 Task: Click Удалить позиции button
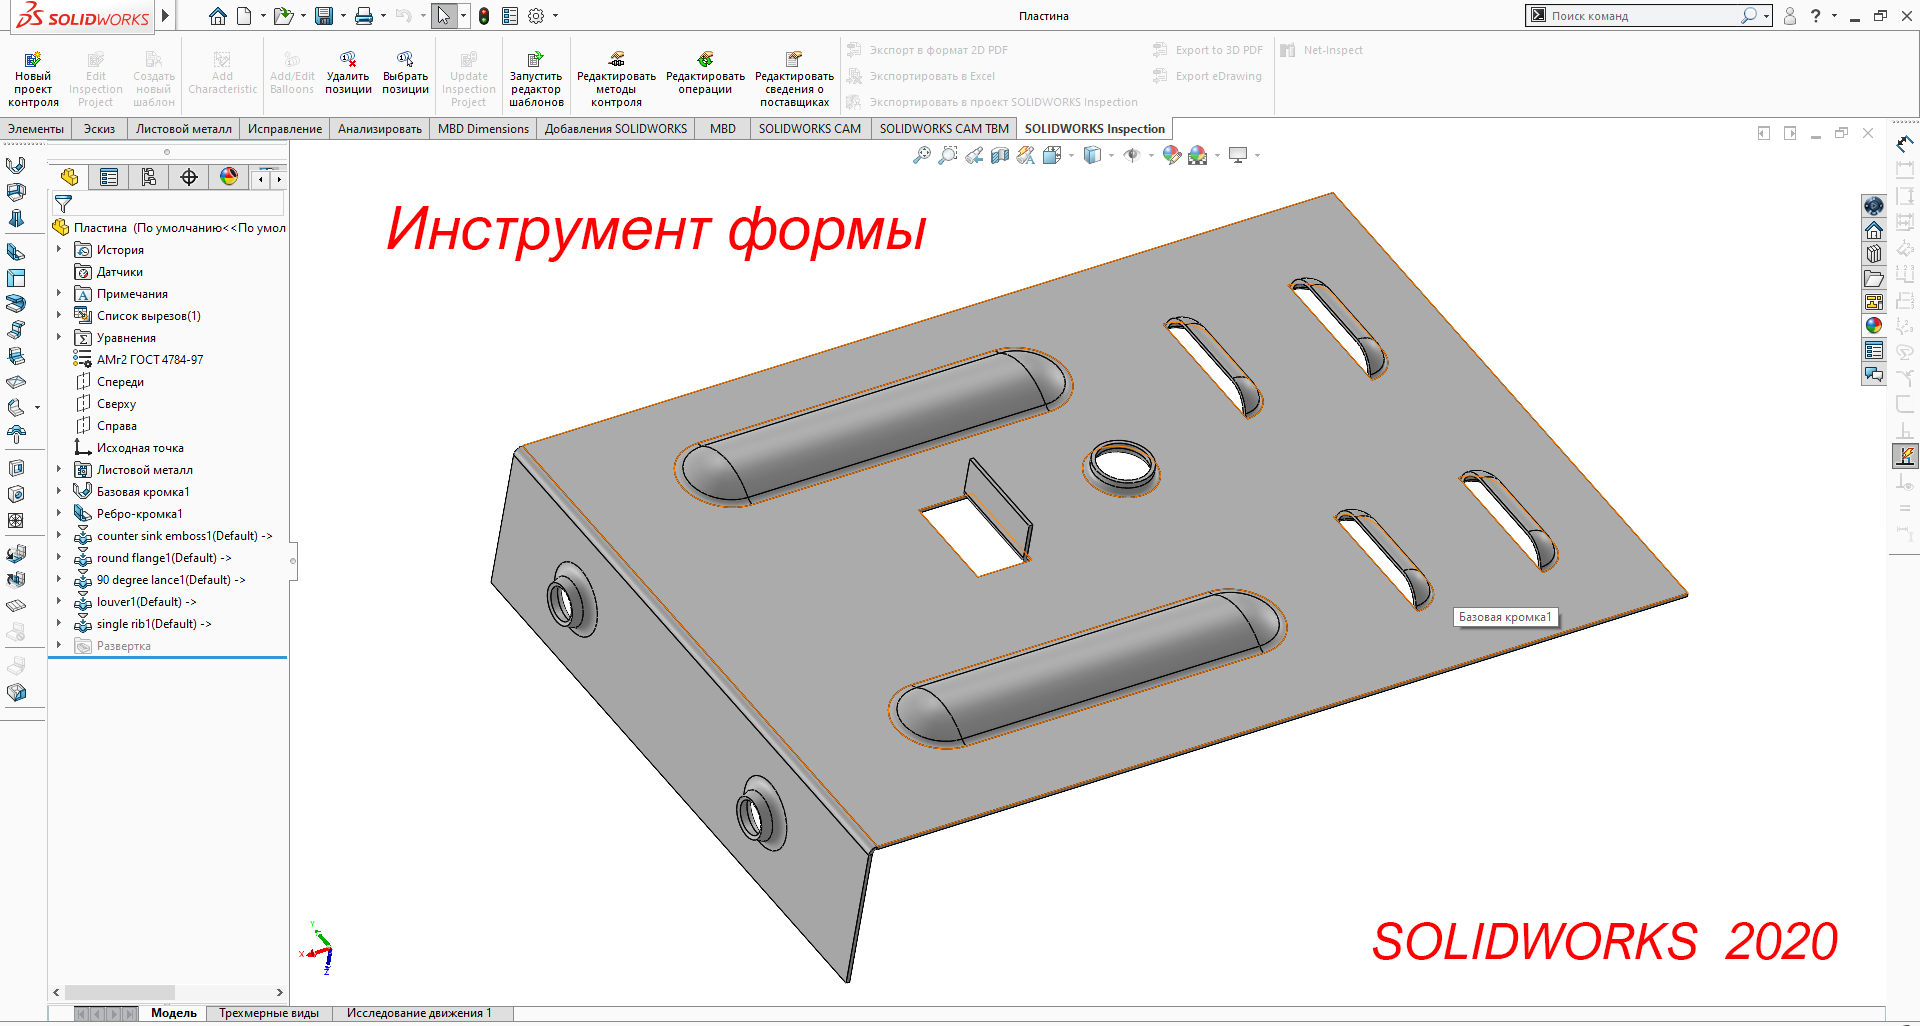point(348,72)
